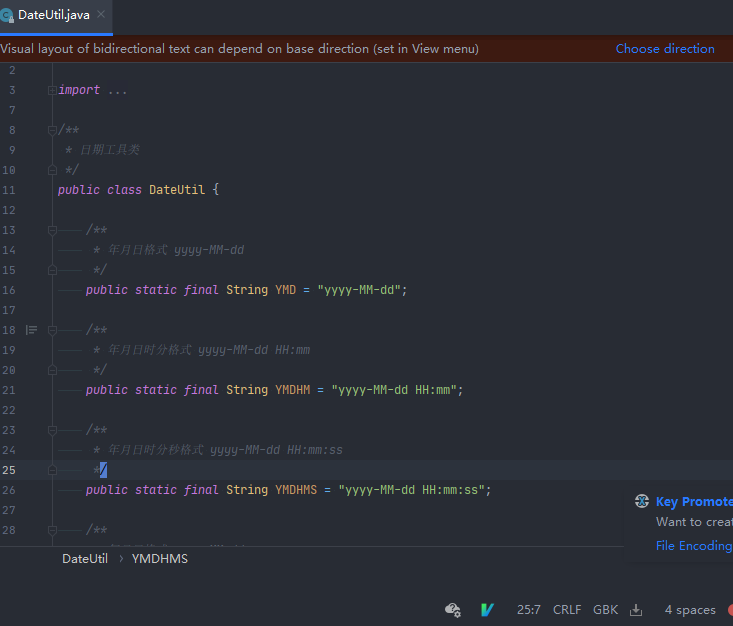The height and width of the screenshot is (626, 733).
Task: Fold the Javadoc comment starting on line 18
Action: [52, 331]
